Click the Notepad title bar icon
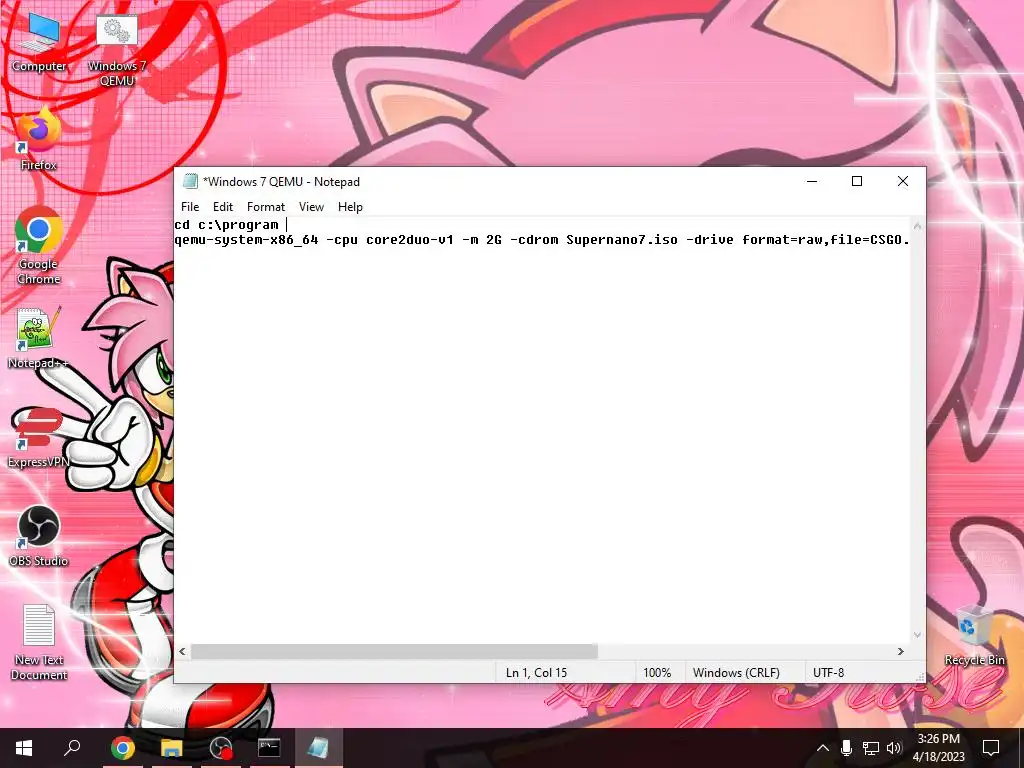 pos(190,182)
